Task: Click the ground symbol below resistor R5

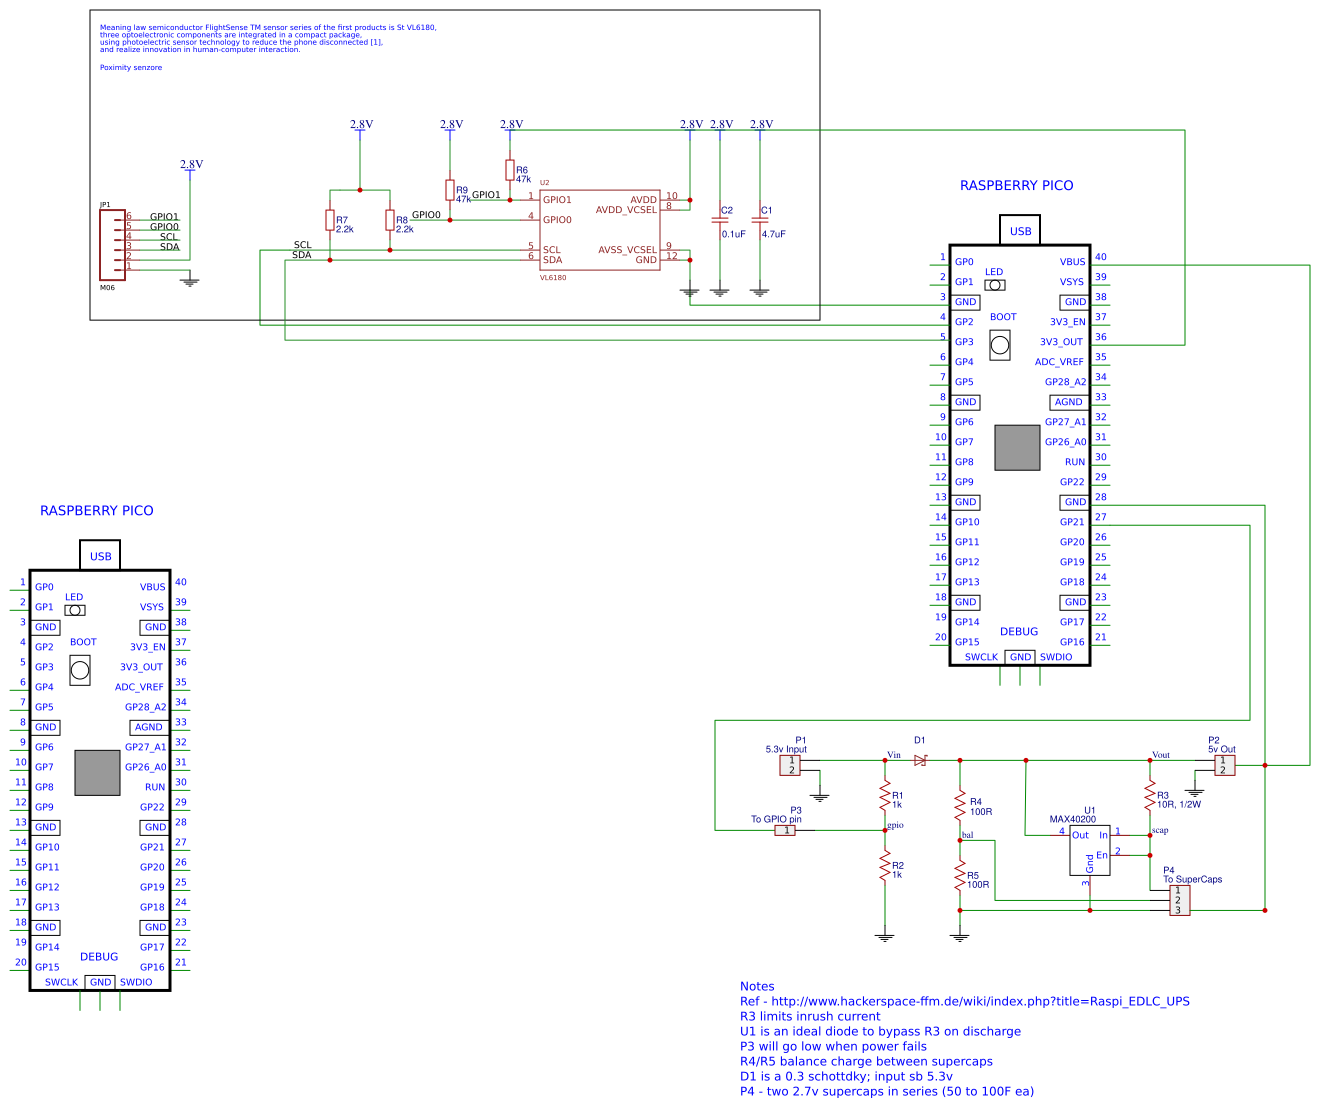Action: pyautogui.click(x=960, y=937)
